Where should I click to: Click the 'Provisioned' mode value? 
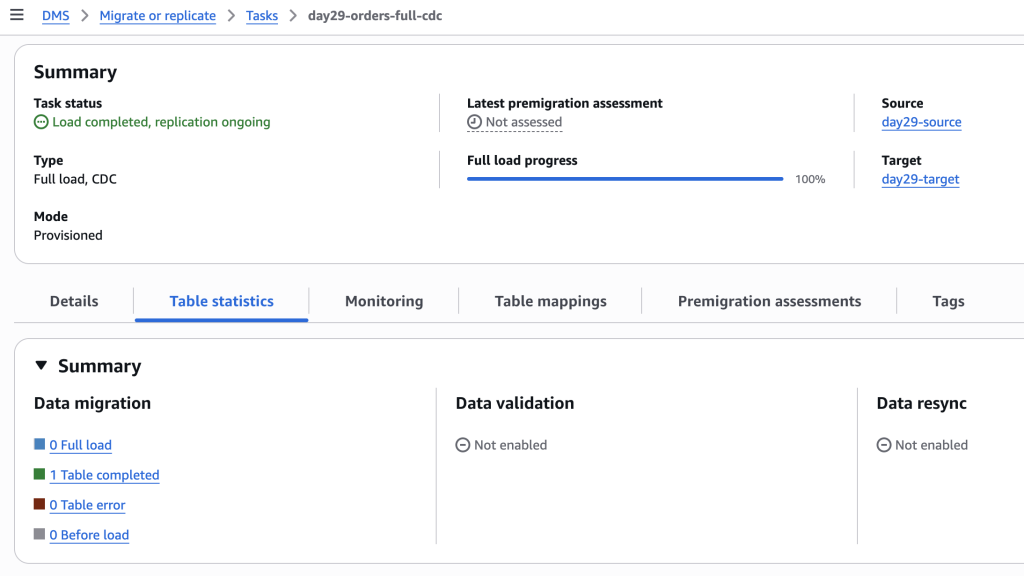click(x=68, y=235)
